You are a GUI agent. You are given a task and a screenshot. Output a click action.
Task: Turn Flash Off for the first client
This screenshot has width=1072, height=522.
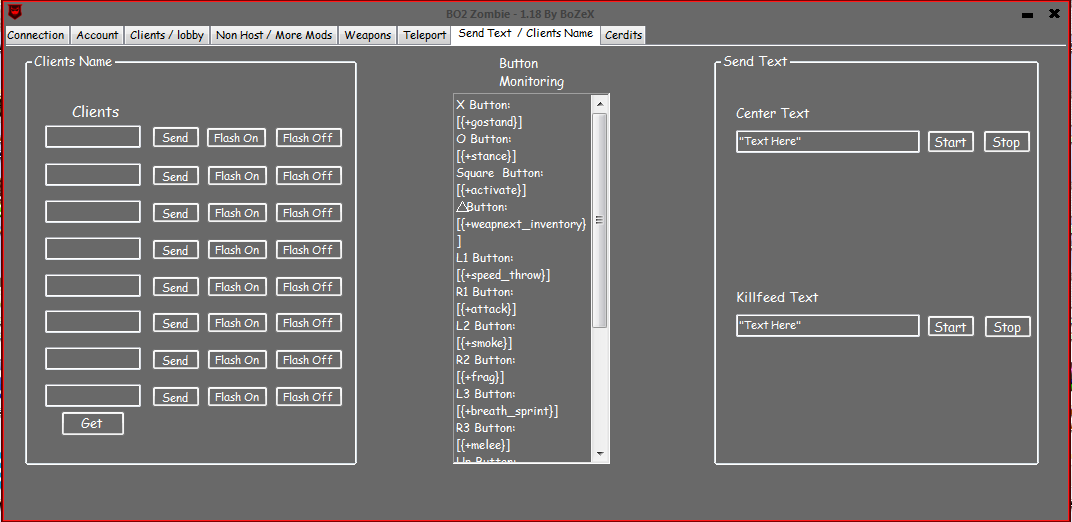coord(308,137)
